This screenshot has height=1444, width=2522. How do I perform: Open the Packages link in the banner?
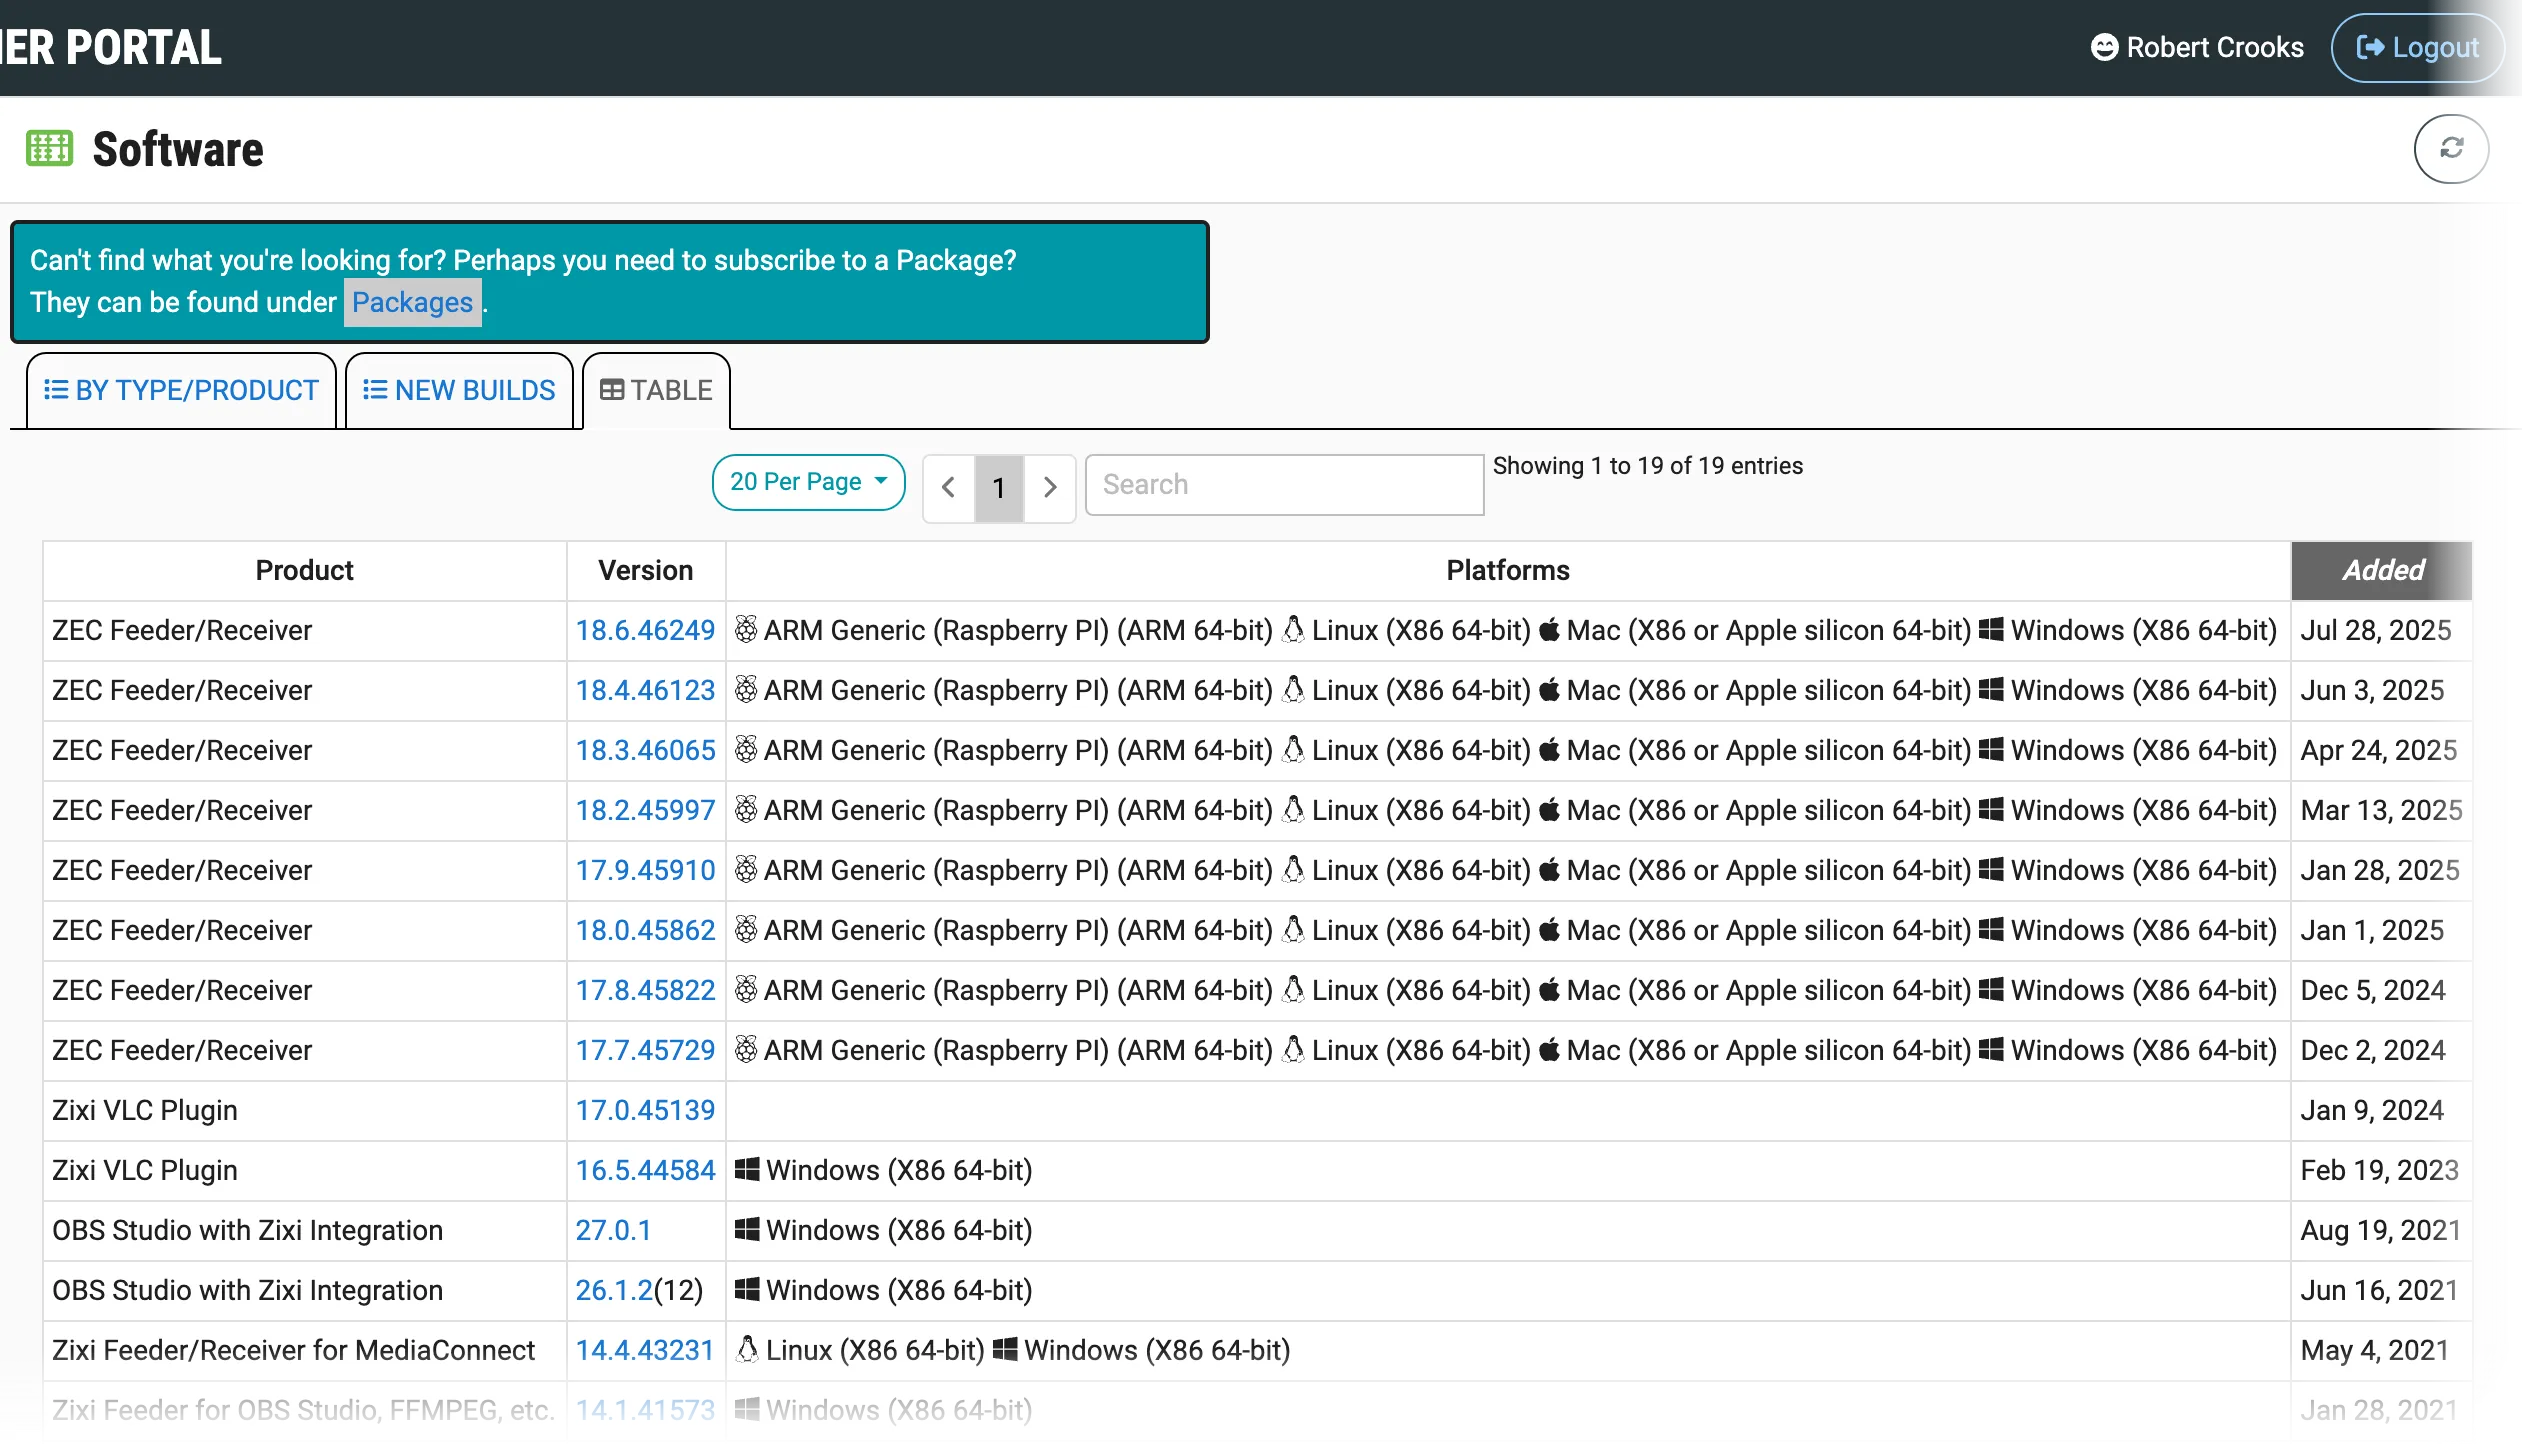coord(412,302)
